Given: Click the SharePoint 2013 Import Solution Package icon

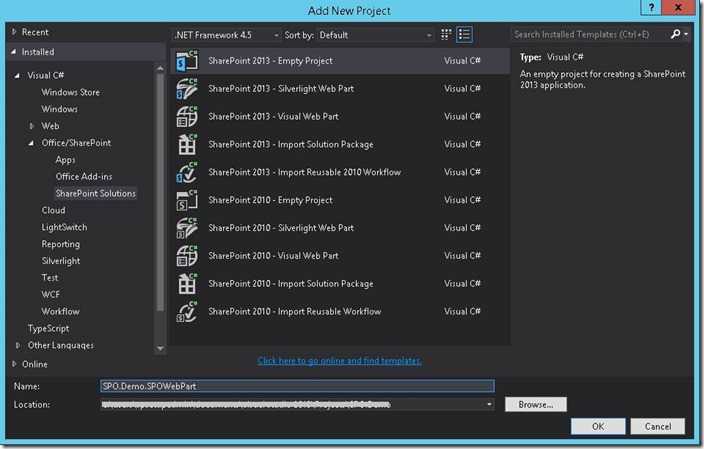Looking at the screenshot, I should point(187,144).
